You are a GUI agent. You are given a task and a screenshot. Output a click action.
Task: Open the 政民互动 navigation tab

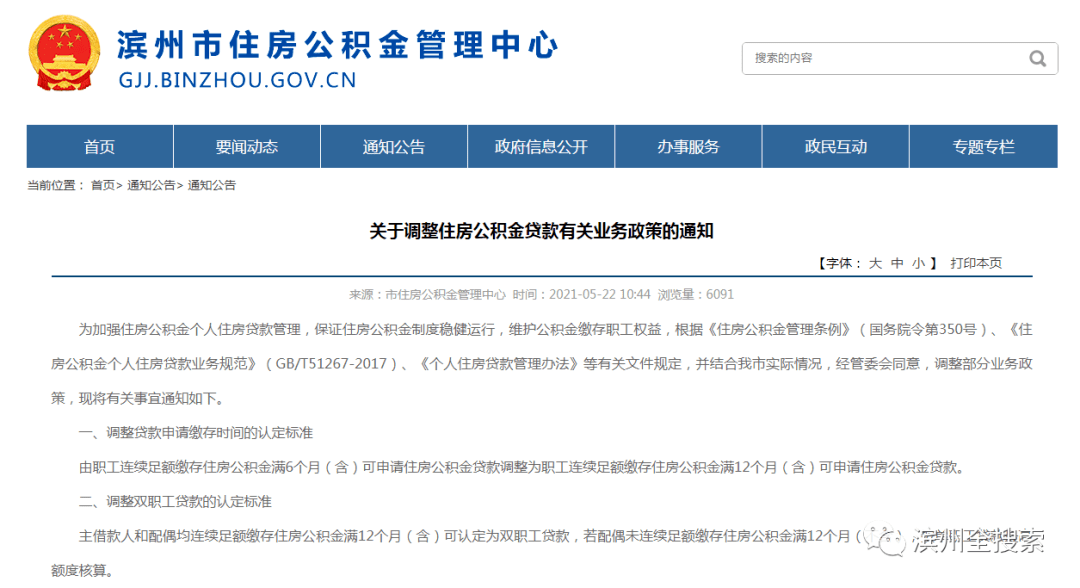835,147
